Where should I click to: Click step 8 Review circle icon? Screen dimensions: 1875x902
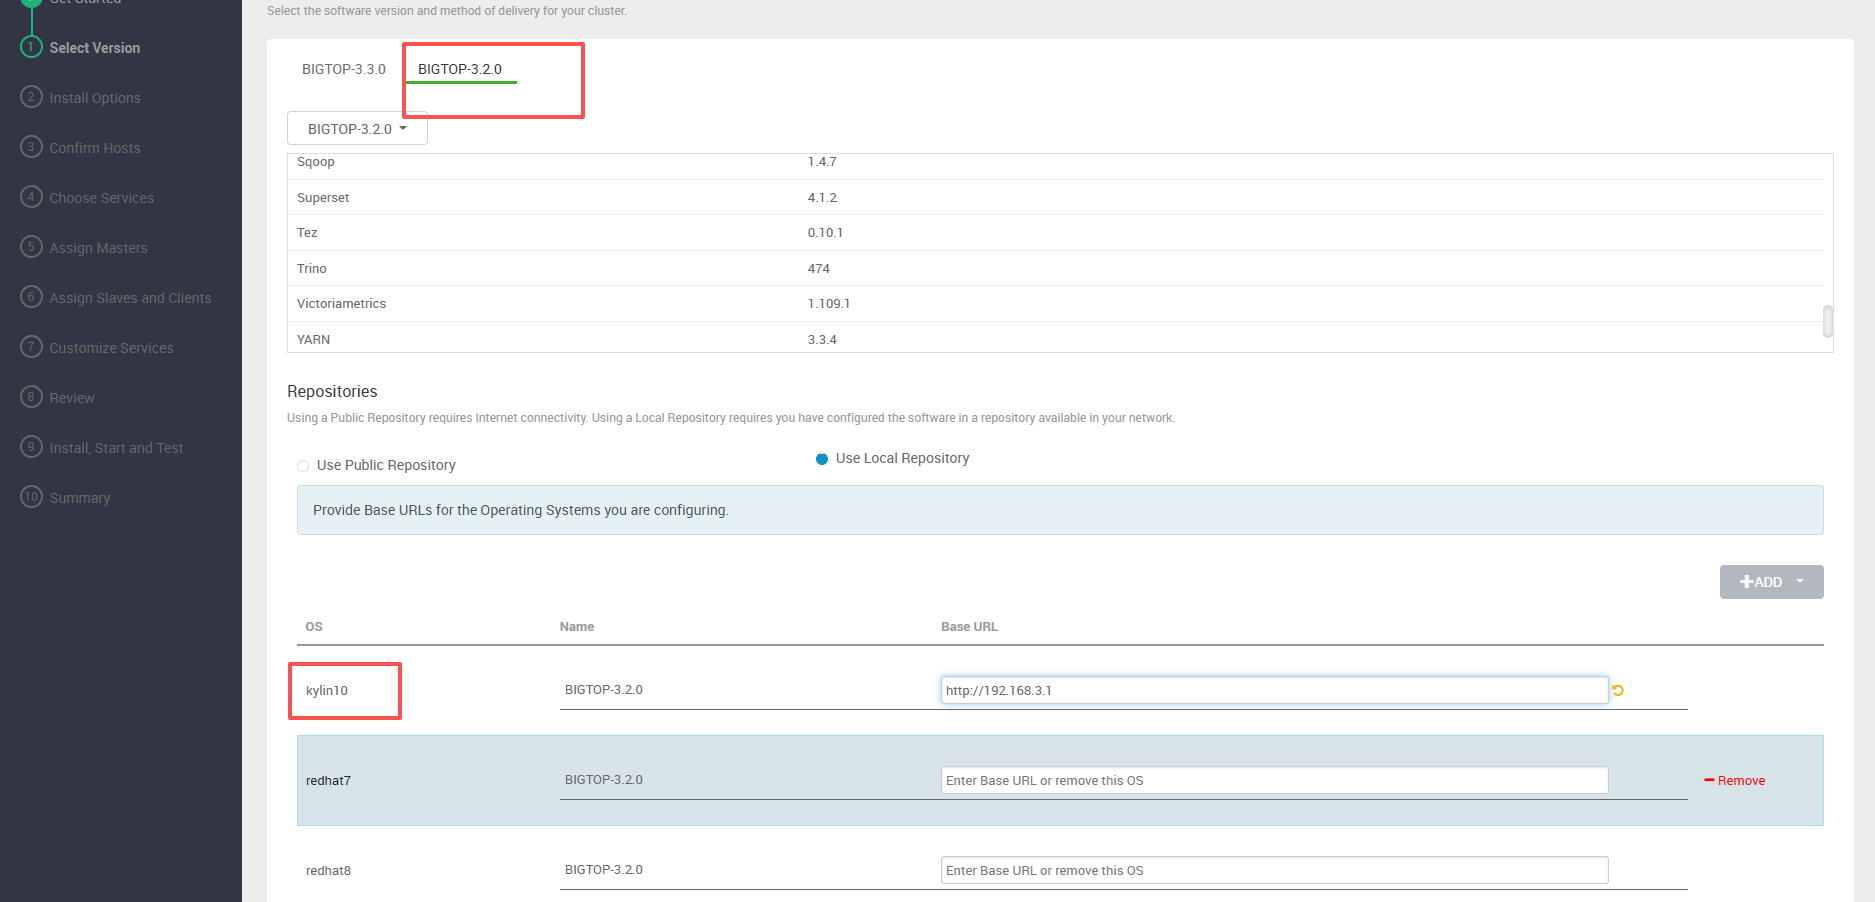pyautogui.click(x=31, y=397)
